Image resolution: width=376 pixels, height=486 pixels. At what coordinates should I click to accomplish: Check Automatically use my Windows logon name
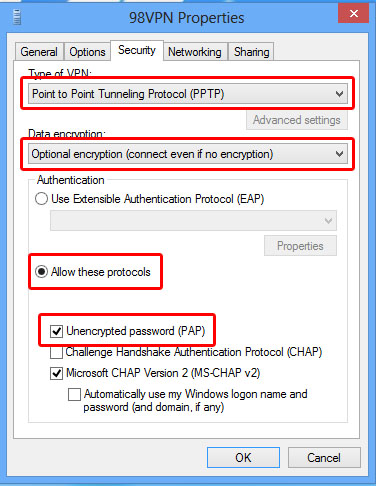click(74, 394)
